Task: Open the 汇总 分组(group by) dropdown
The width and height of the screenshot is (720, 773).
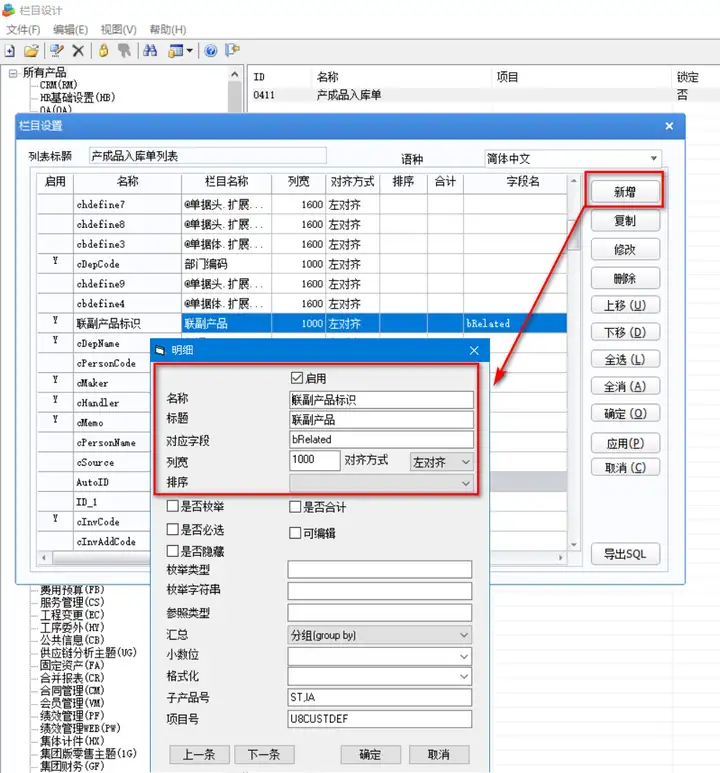Action: point(379,635)
